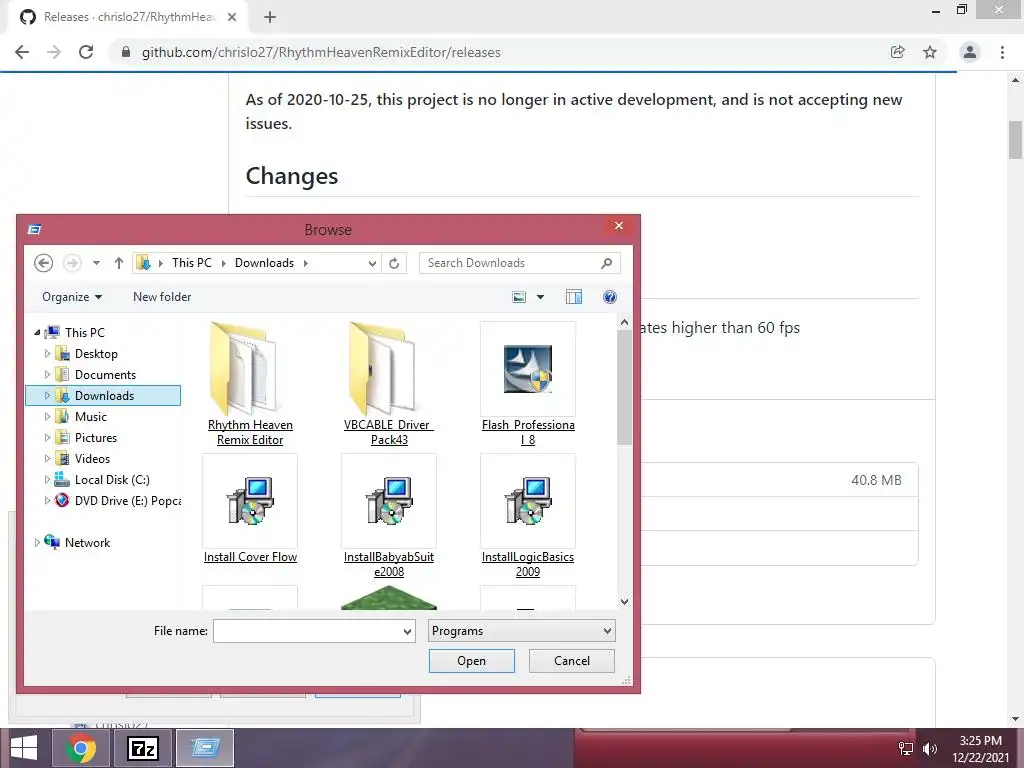Viewport: 1024px width, 768px height.
Task: Close the Releases GitHub tab
Action: pyautogui.click(x=232, y=17)
